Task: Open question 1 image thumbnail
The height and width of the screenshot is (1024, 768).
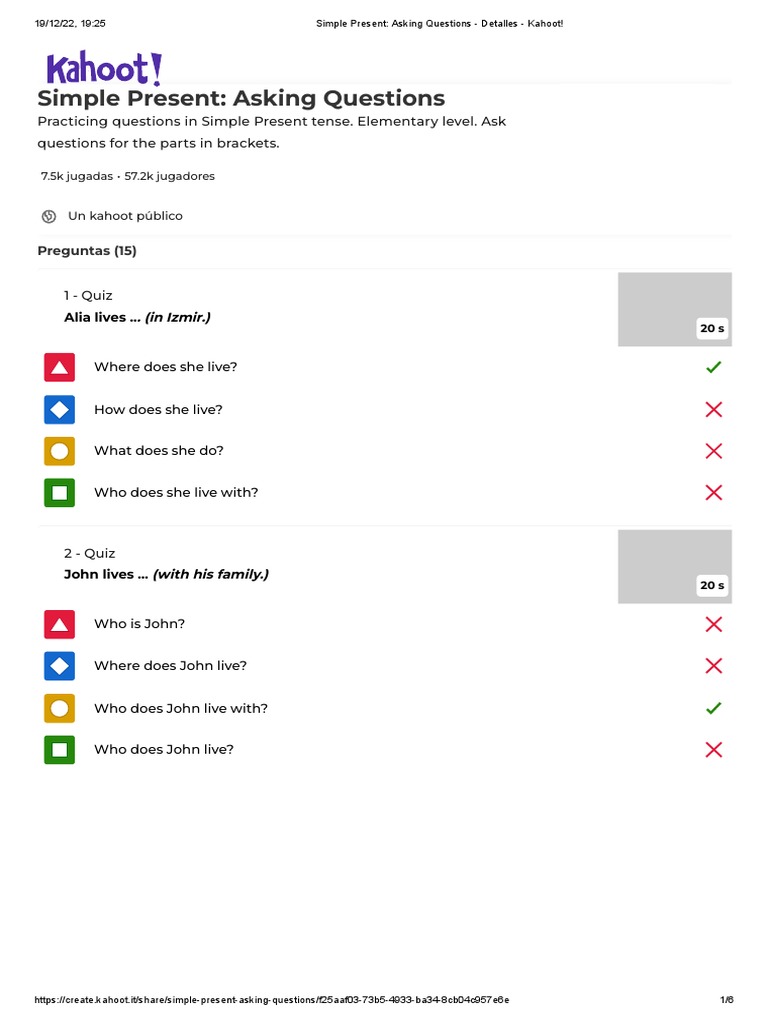Action: coord(675,309)
